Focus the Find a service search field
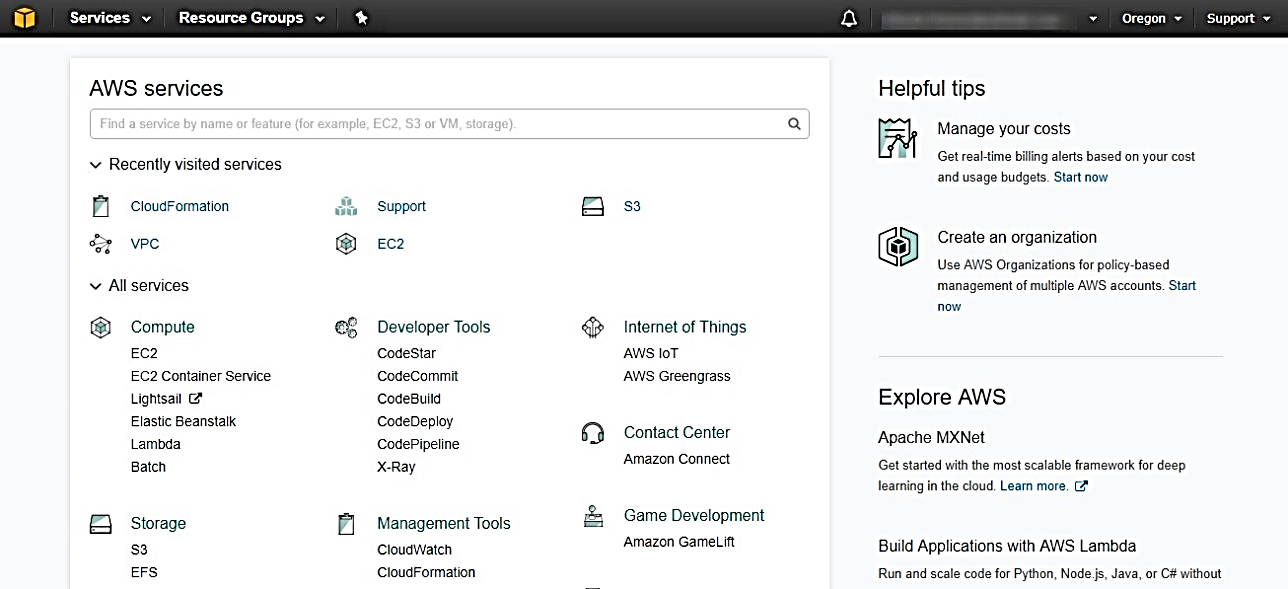Screen dimensions: 1288x589 449,124
